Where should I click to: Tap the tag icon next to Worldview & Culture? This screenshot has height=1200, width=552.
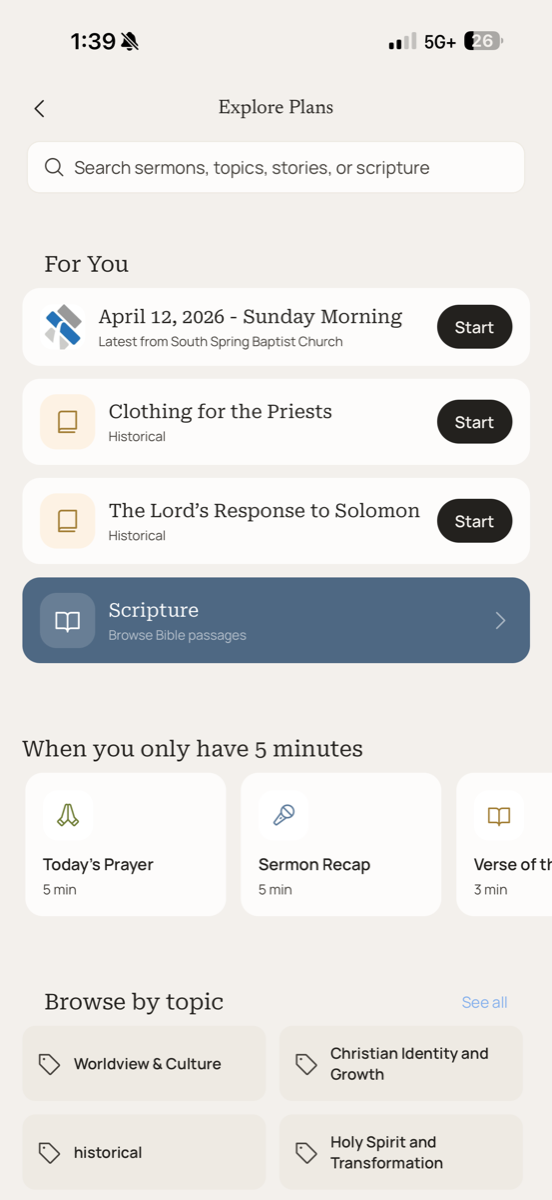click(49, 1064)
